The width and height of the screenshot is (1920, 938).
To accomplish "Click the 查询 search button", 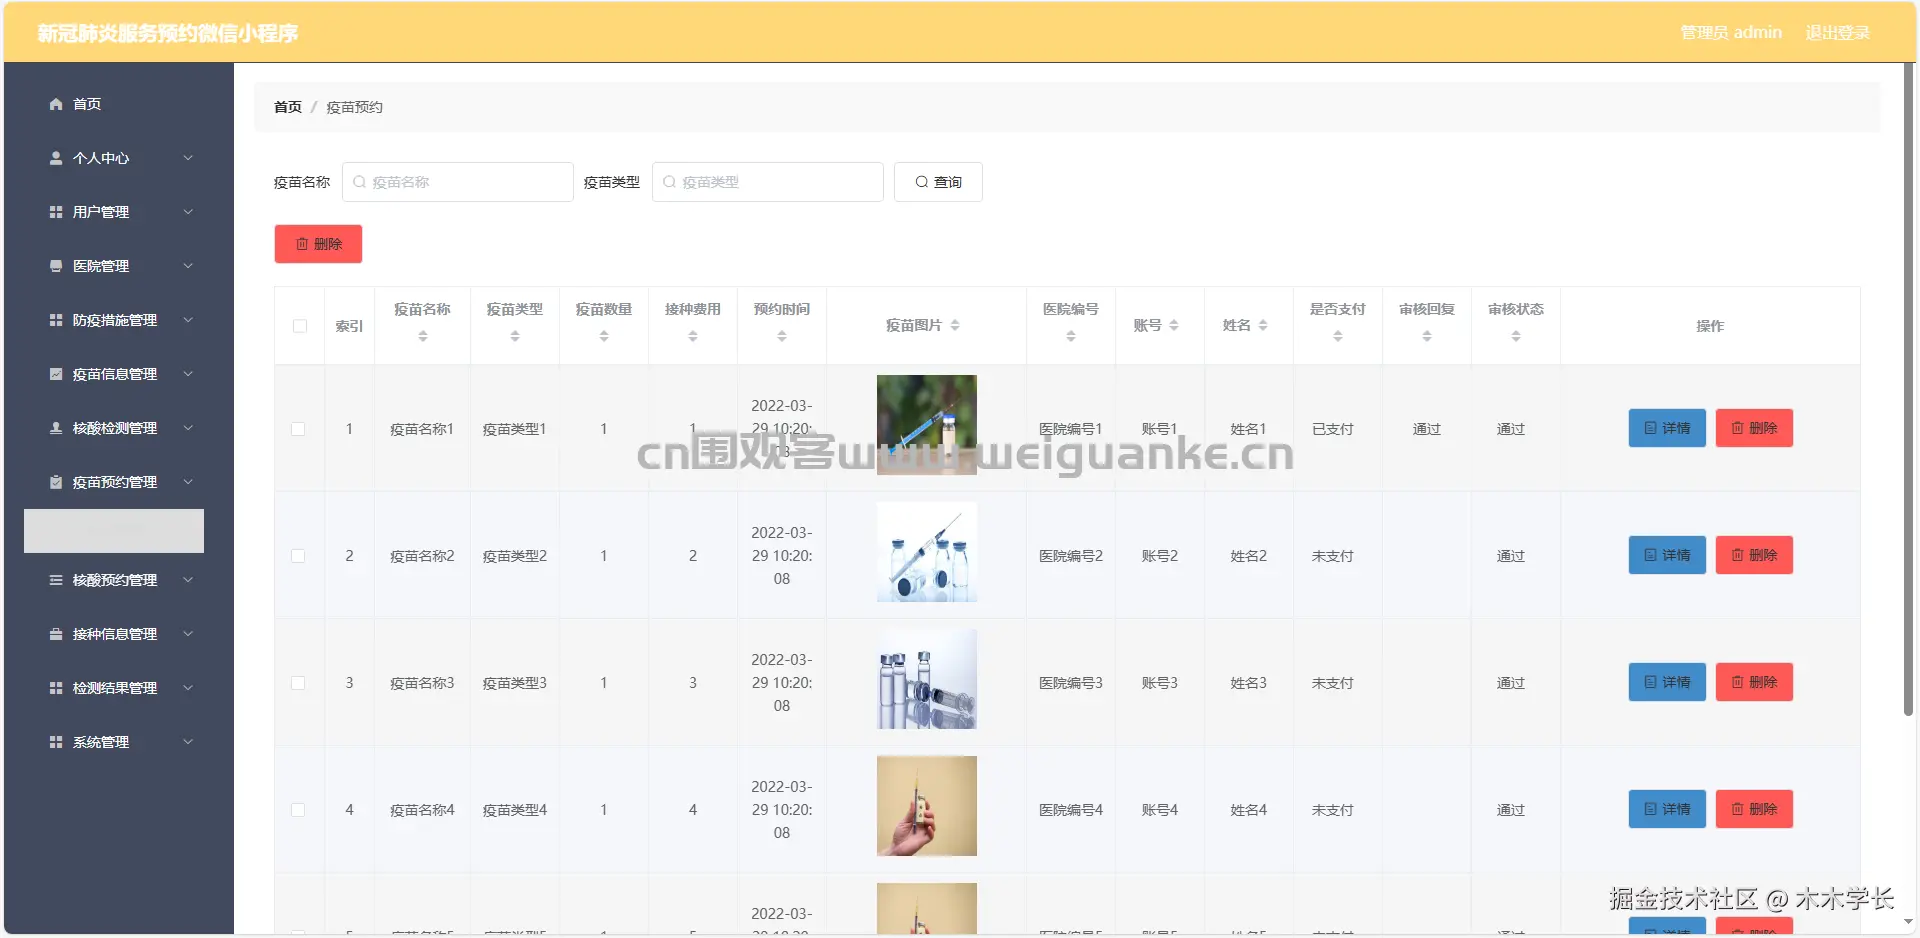I will tap(938, 182).
